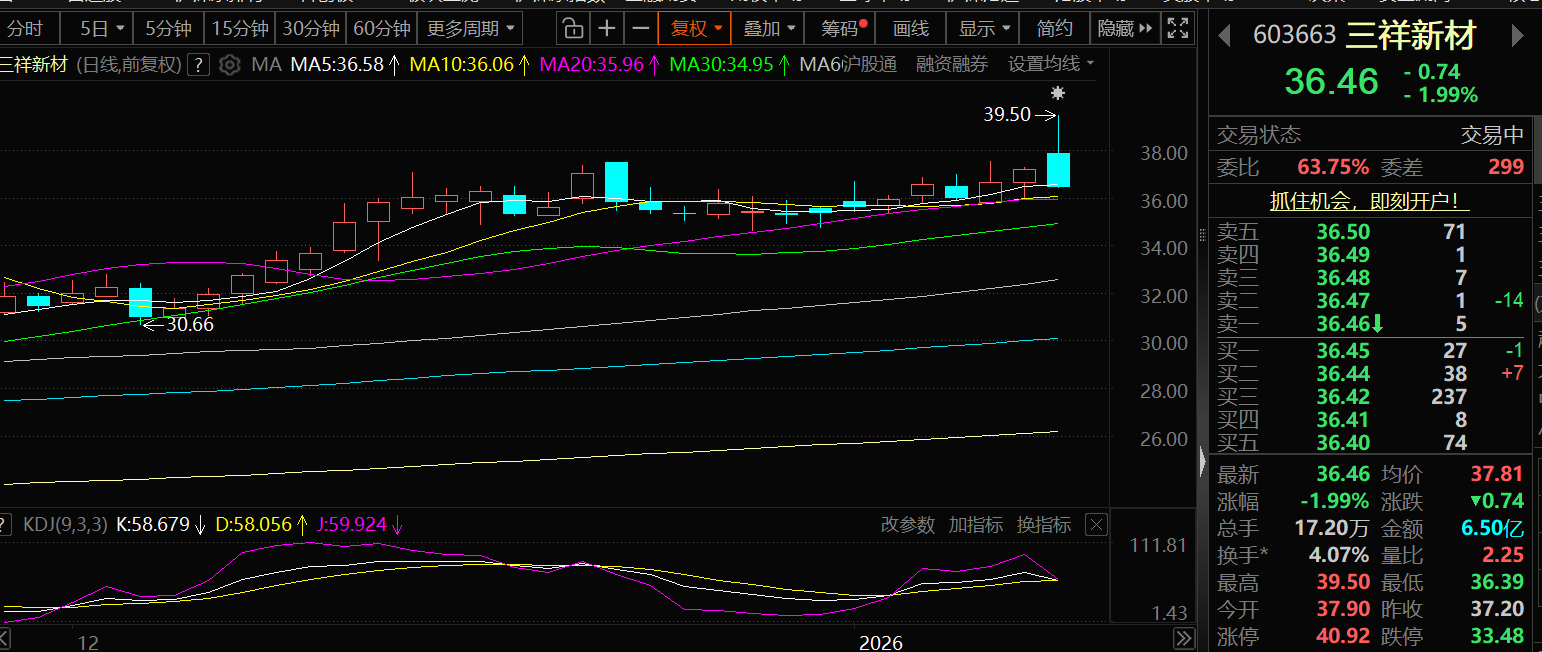Go to next stock with right arrow
This screenshot has width=1542, height=652.
click(x=1517, y=36)
